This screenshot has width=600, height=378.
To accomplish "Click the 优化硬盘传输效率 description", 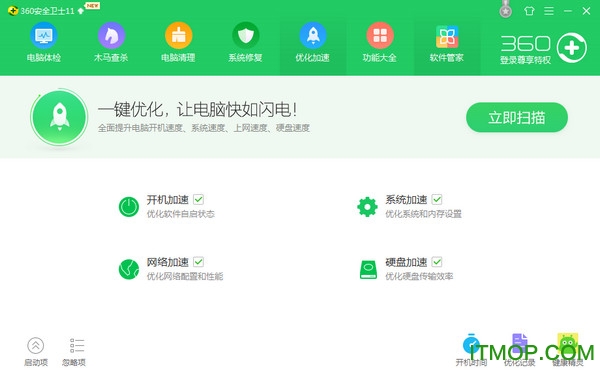I will [x=419, y=276].
